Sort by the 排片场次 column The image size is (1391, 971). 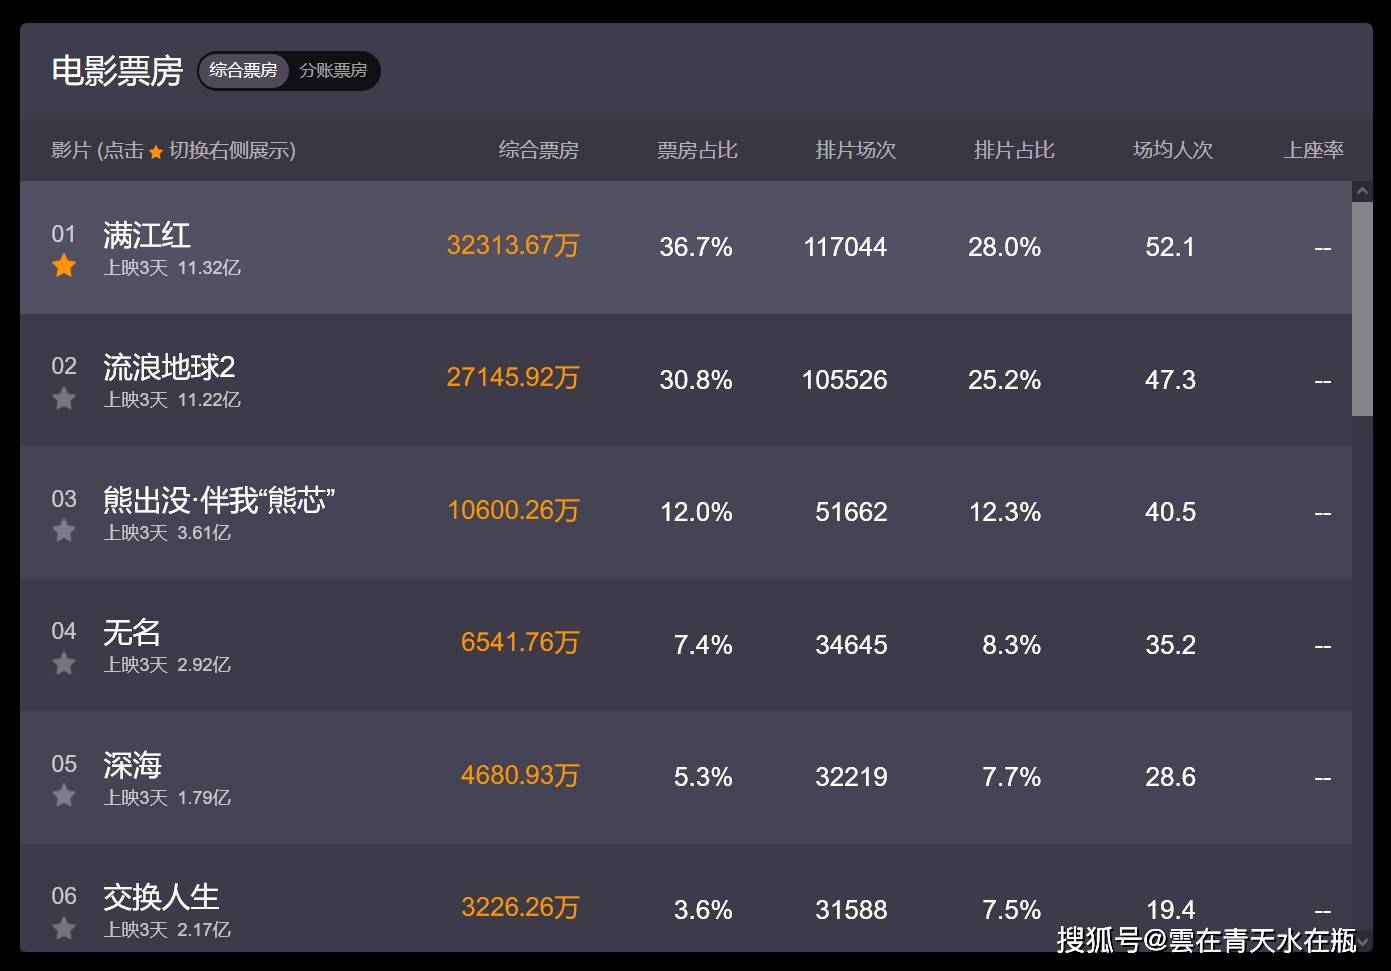click(x=855, y=150)
